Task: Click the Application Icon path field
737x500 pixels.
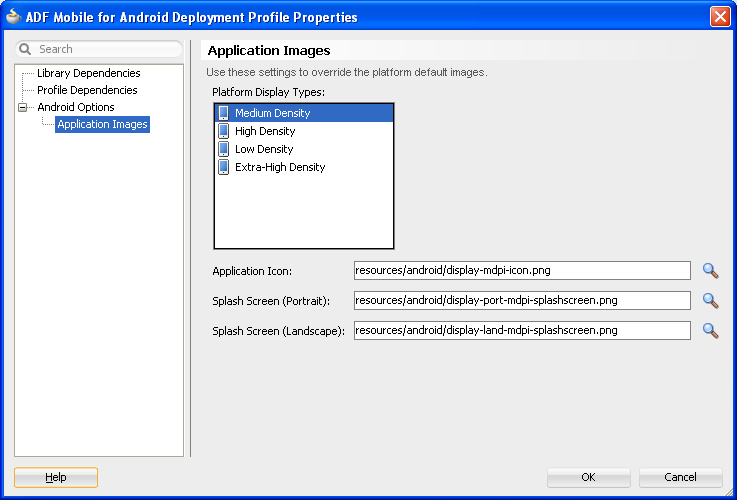Action: pyautogui.click(x=522, y=271)
